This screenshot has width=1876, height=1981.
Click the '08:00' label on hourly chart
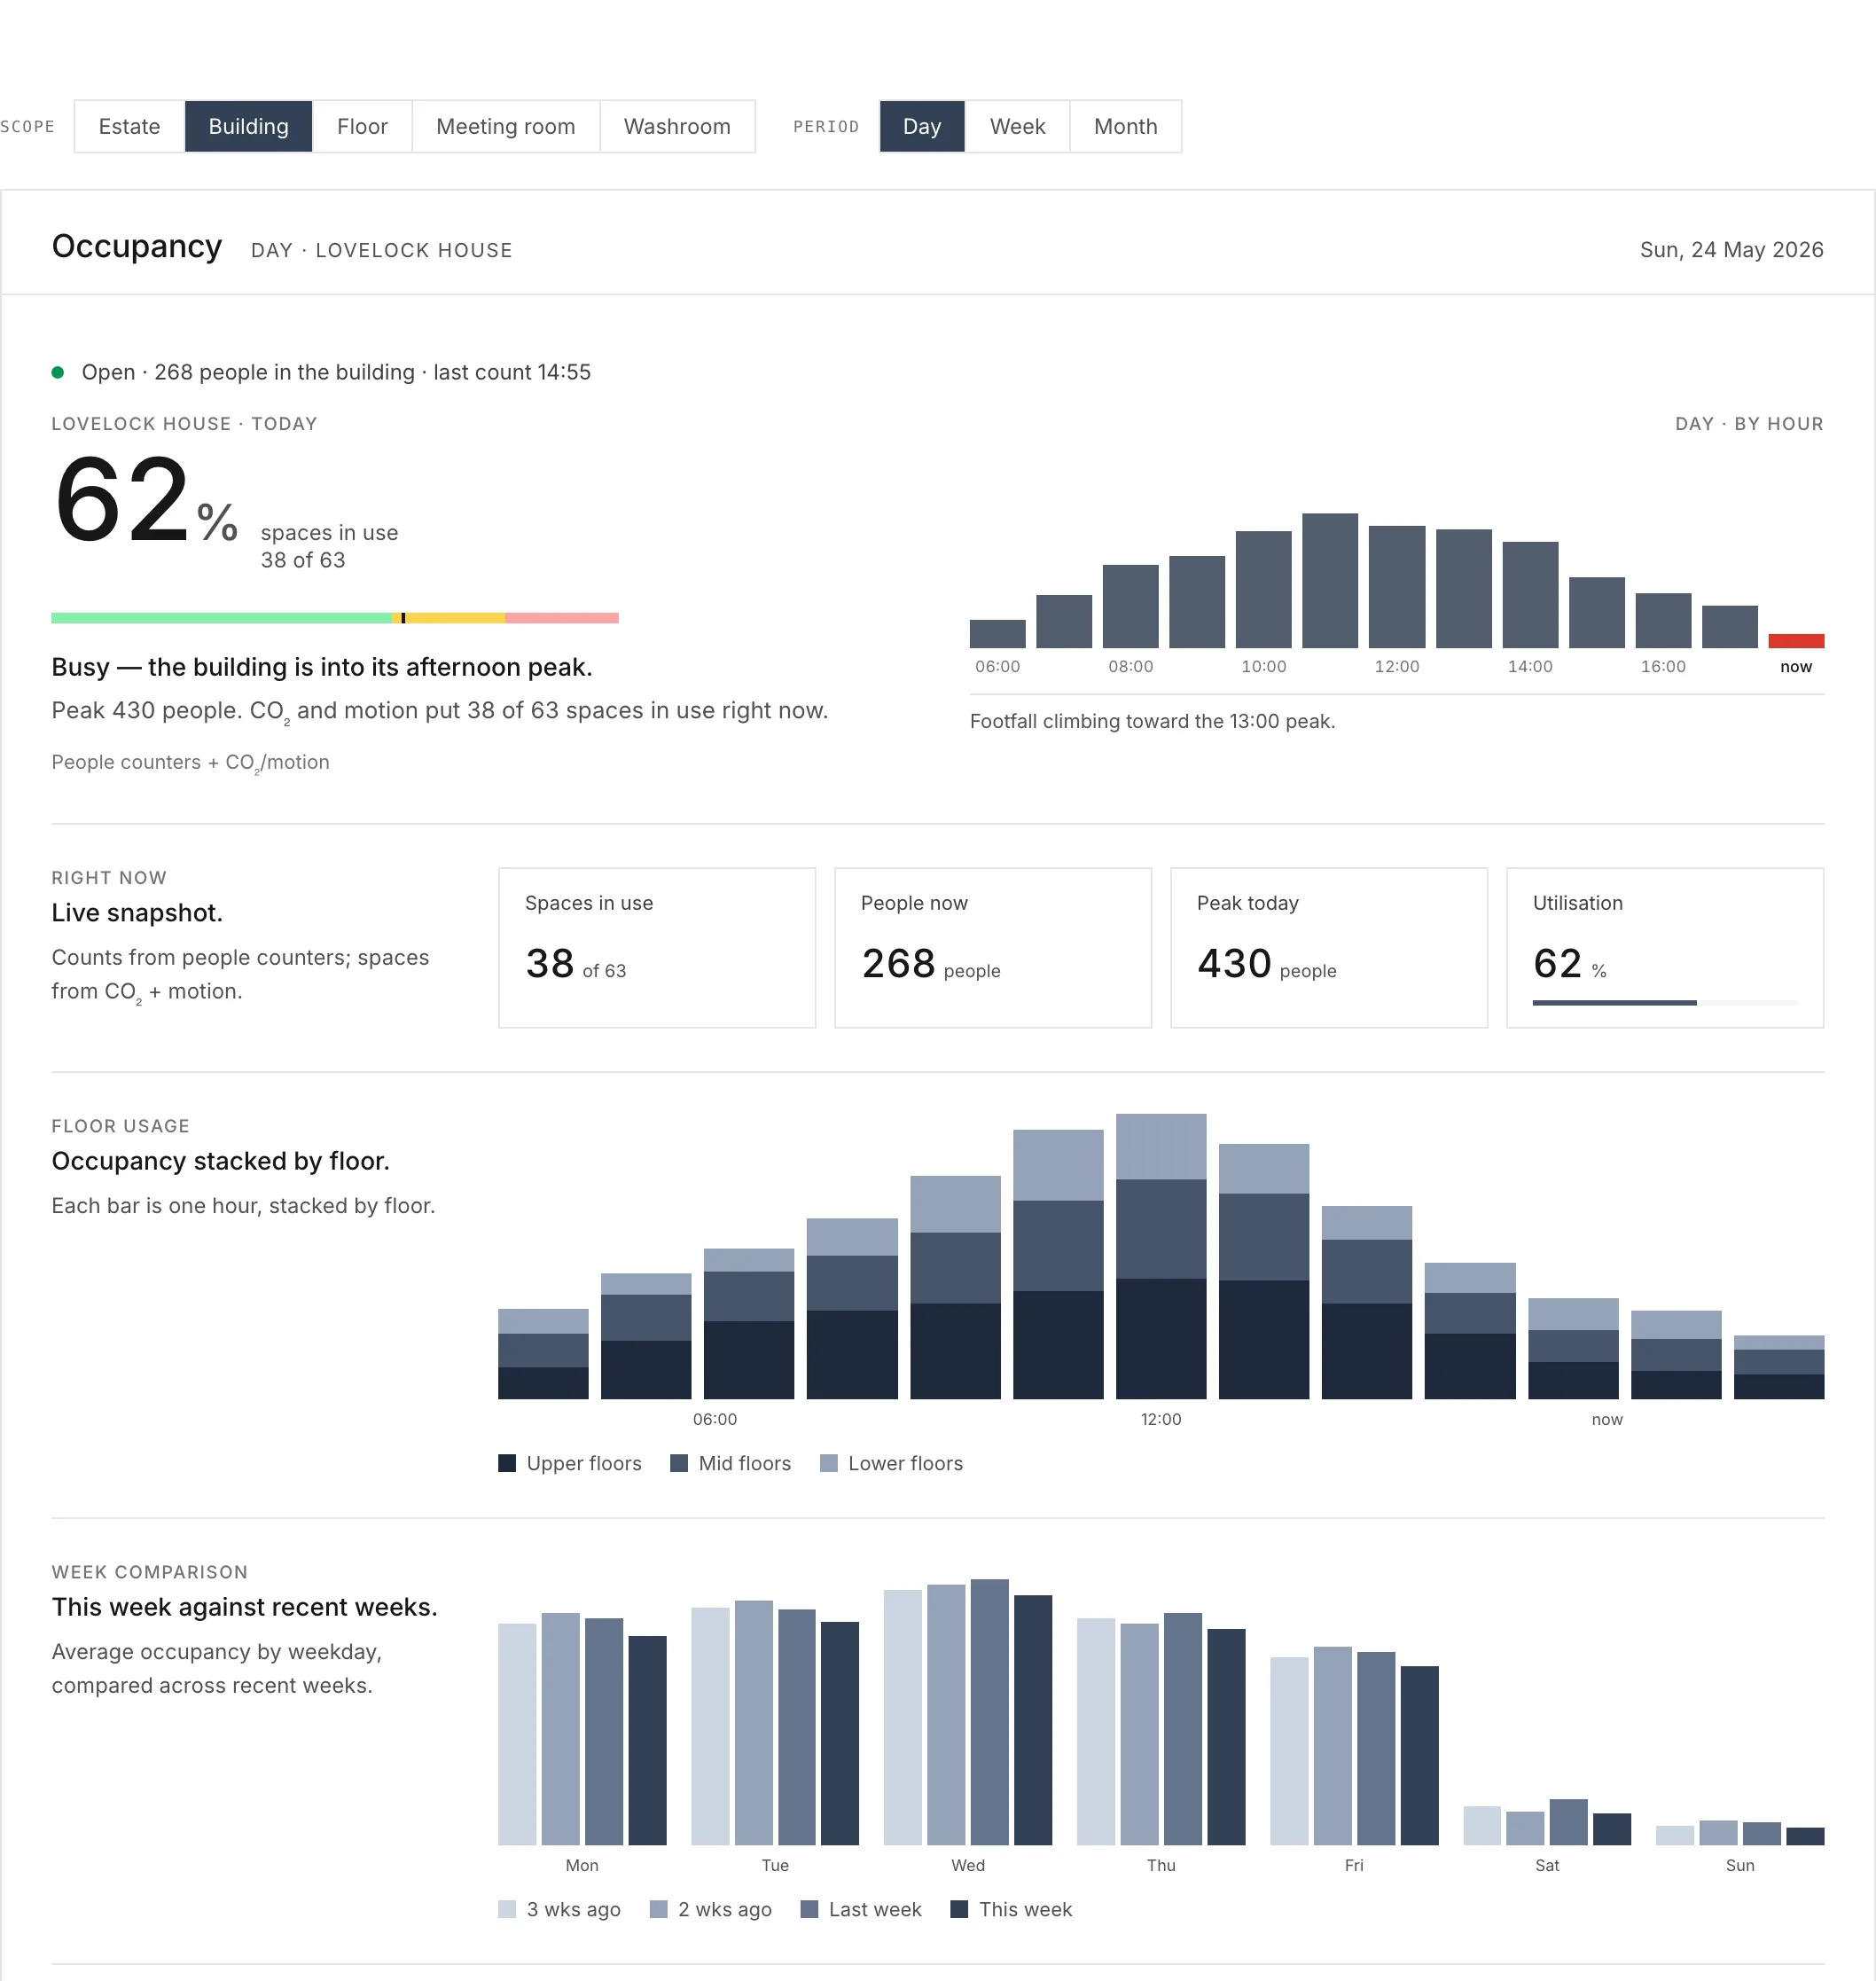point(1130,666)
